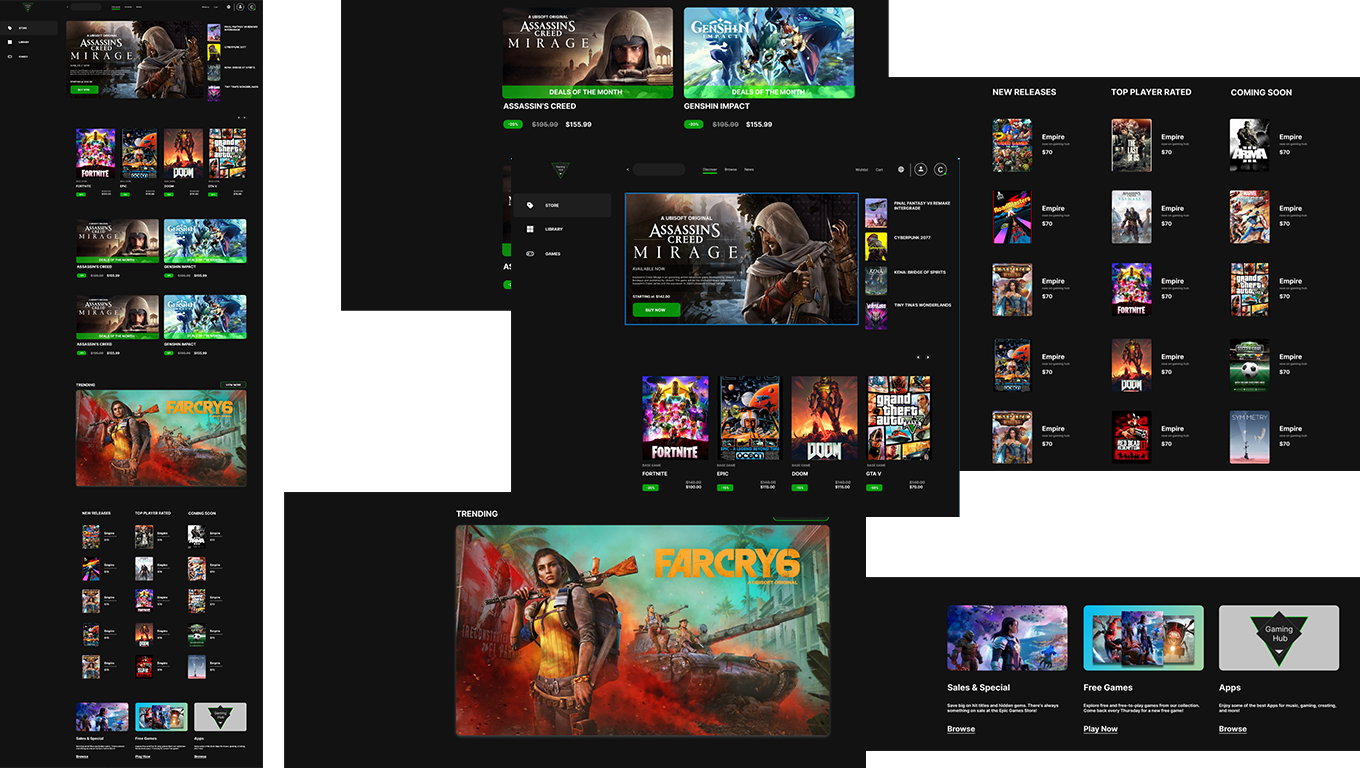Open the large Far Cry 6 trending banner
The image size is (1360, 768).
[x=643, y=631]
